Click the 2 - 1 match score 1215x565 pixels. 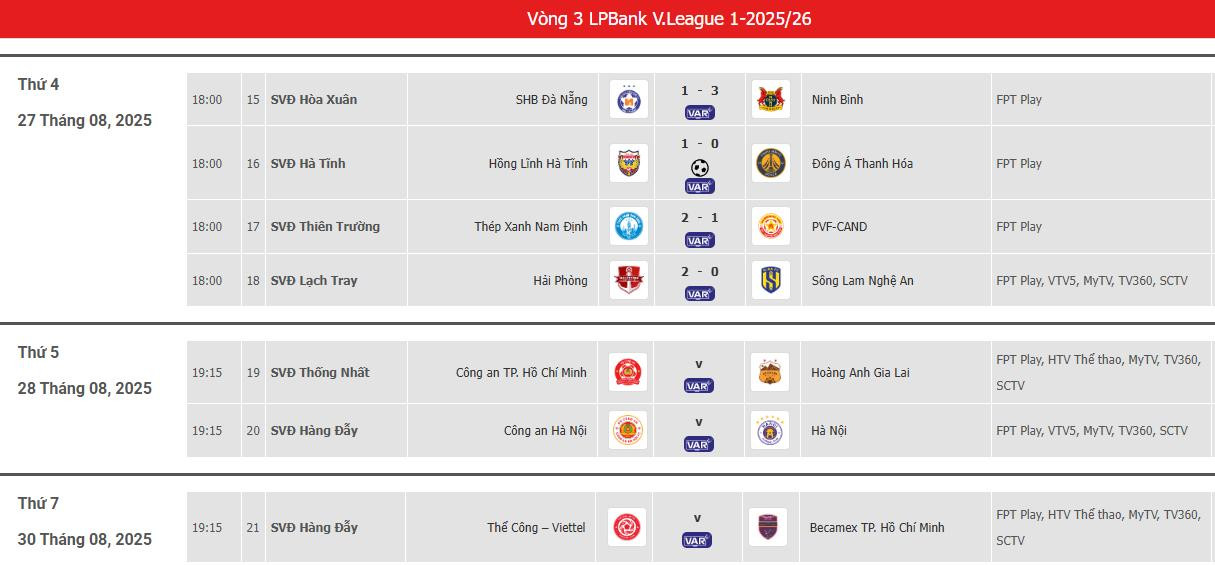(699, 218)
